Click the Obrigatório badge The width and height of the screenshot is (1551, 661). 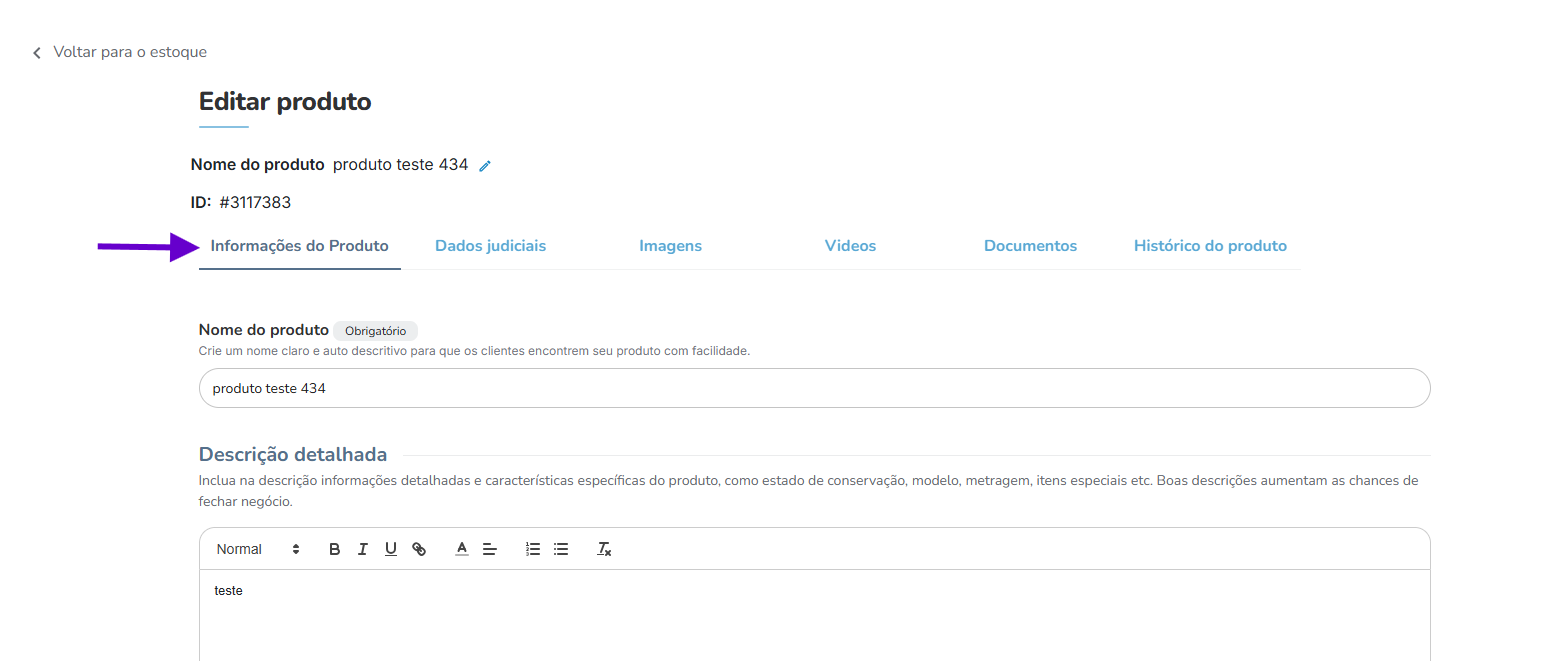click(x=375, y=331)
